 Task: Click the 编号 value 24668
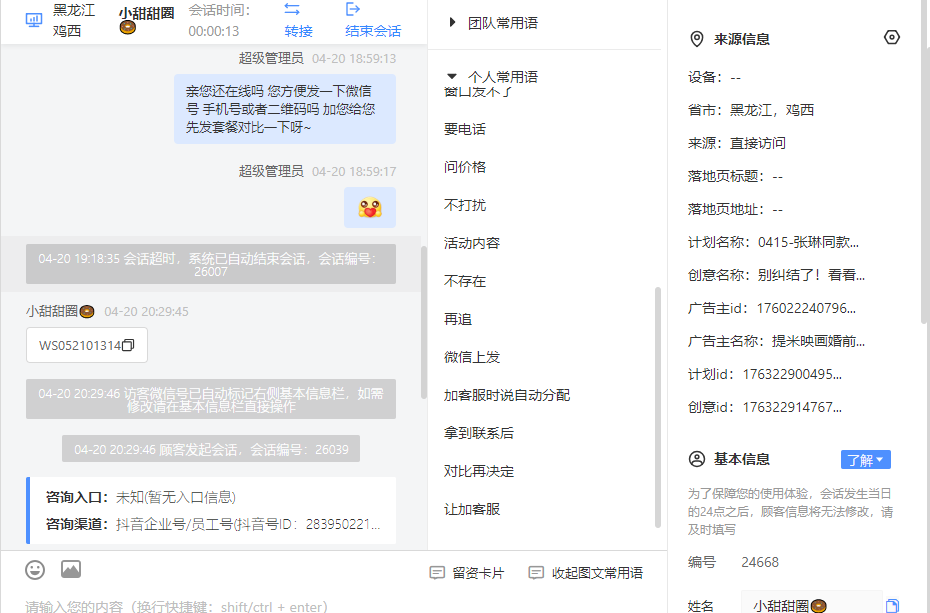(x=760, y=562)
